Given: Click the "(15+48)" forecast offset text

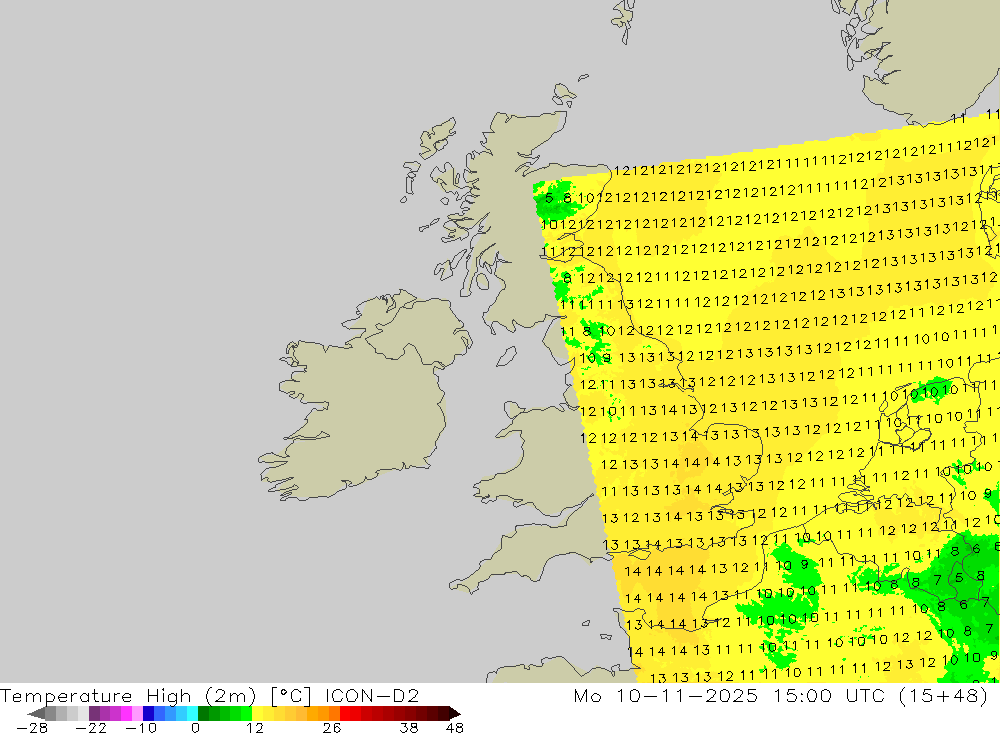Looking at the screenshot, I should pos(943,695).
